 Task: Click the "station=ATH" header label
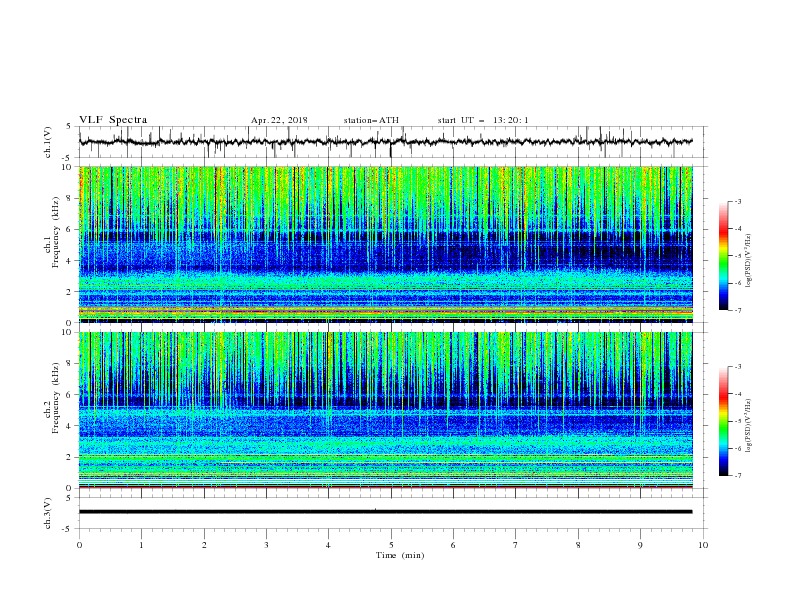coord(371,120)
